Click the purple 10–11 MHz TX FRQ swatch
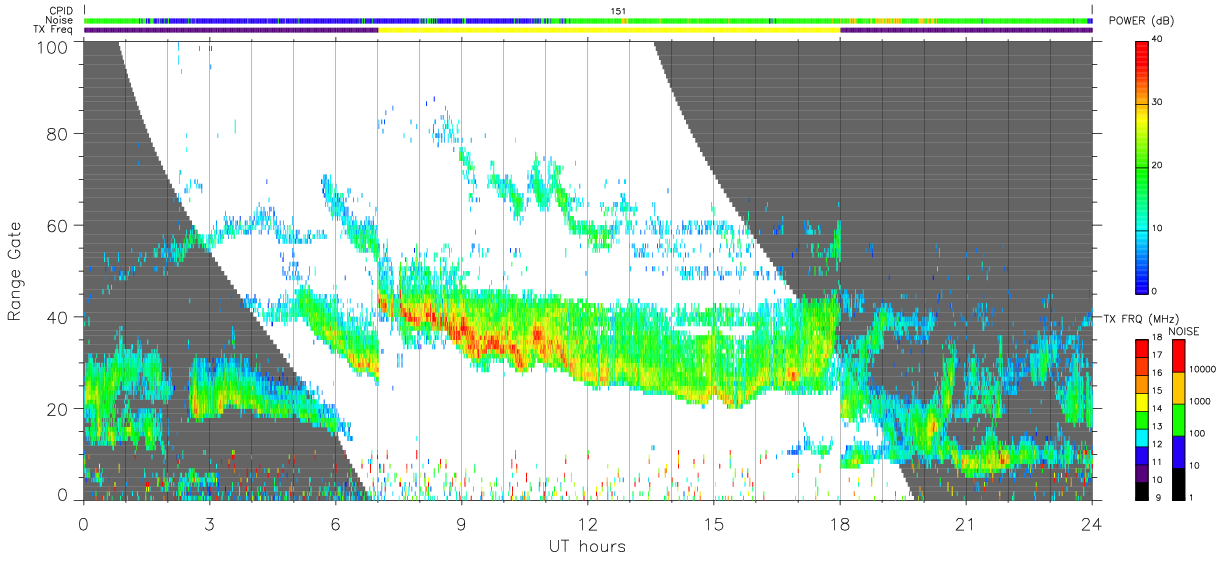 tap(1141, 472)
